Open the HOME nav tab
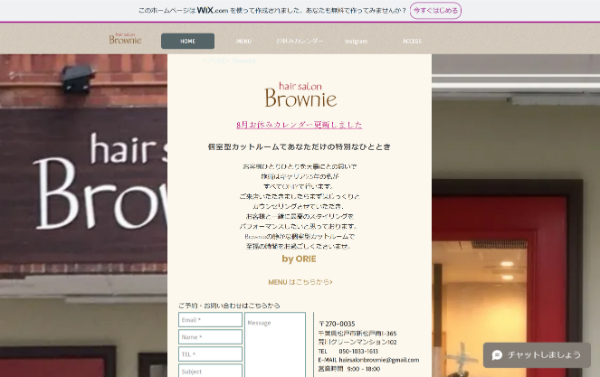The width and height of the screenshot is (600, 377). pyautogui.click(x=188, y=41)
